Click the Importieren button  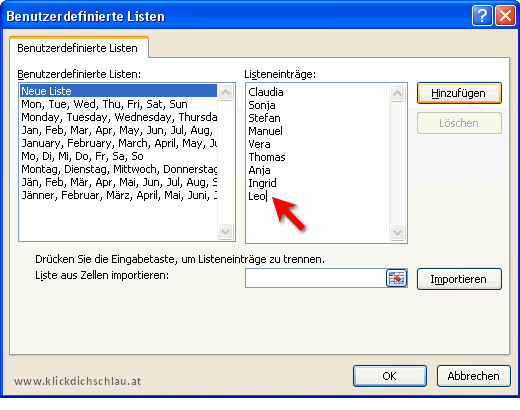point(459,279)
